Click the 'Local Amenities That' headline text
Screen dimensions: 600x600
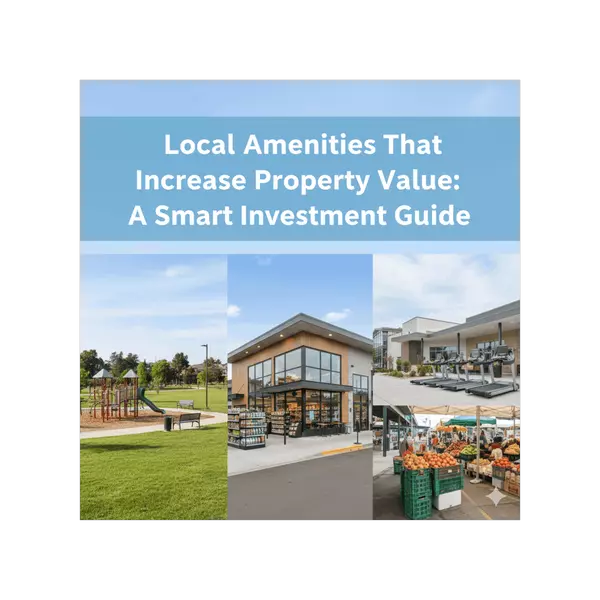click(x=303, y=145)
